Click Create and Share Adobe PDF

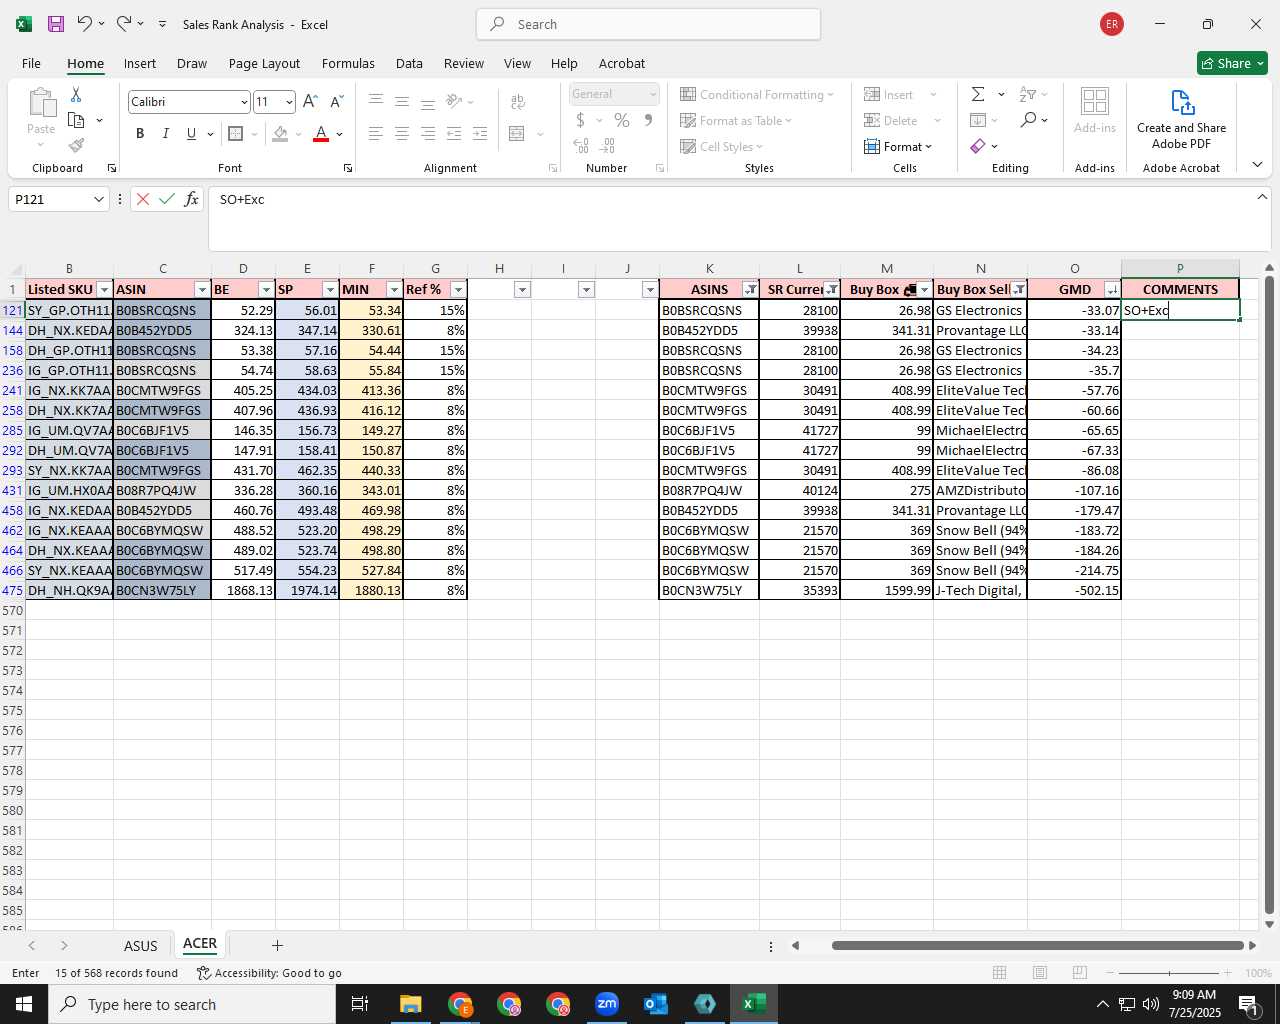pyautogui.click(x=1181, y=119)
